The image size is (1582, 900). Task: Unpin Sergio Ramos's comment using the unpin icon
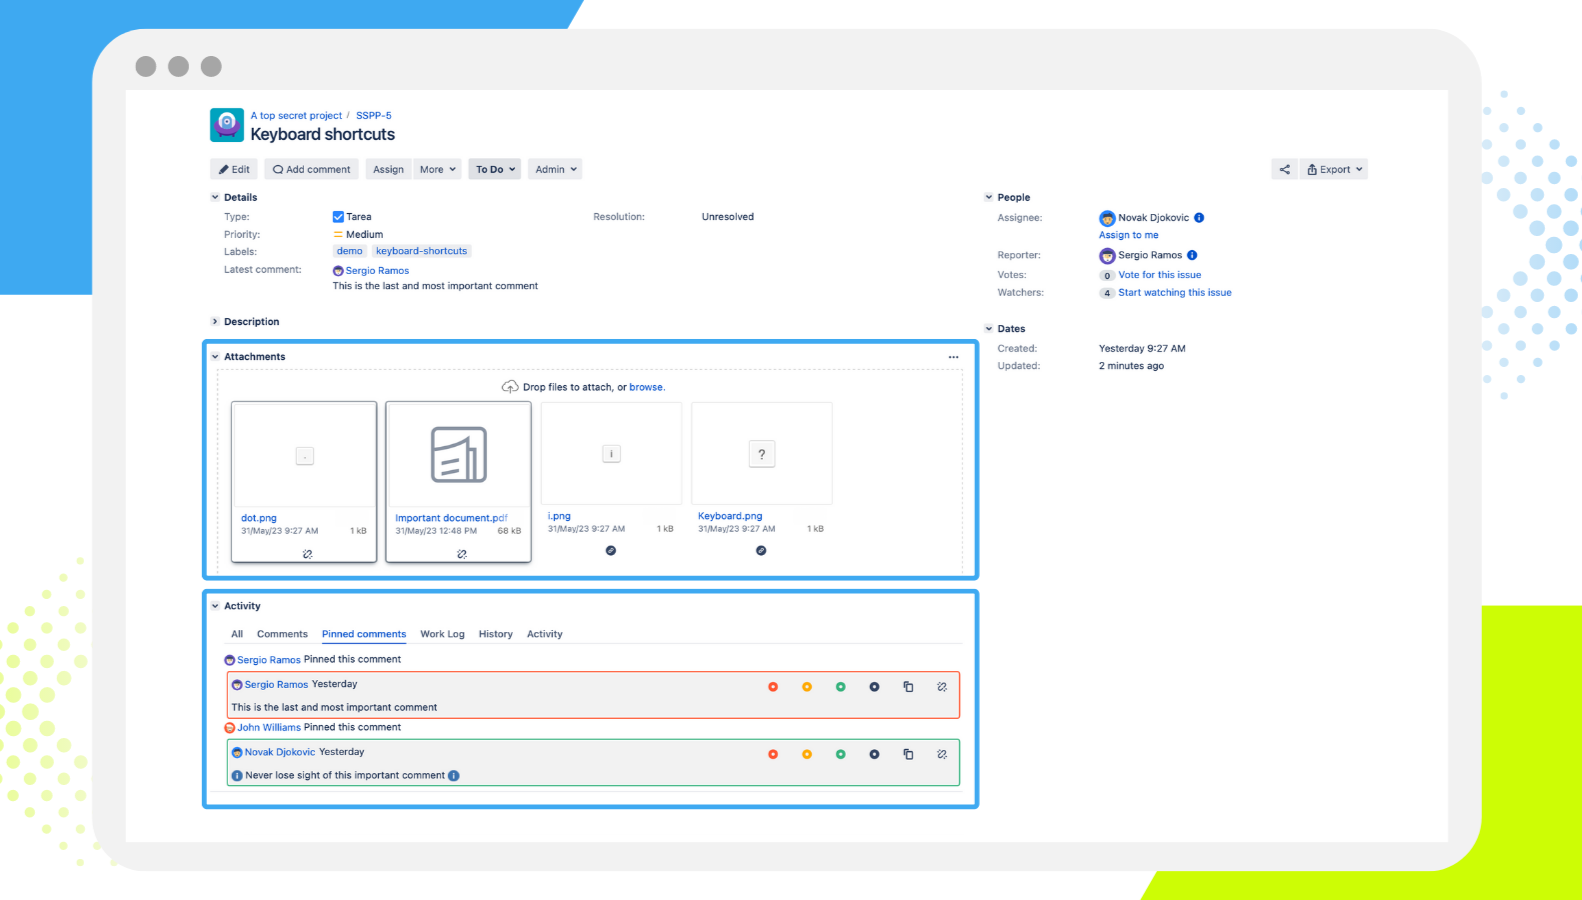(x=941, y=687)
